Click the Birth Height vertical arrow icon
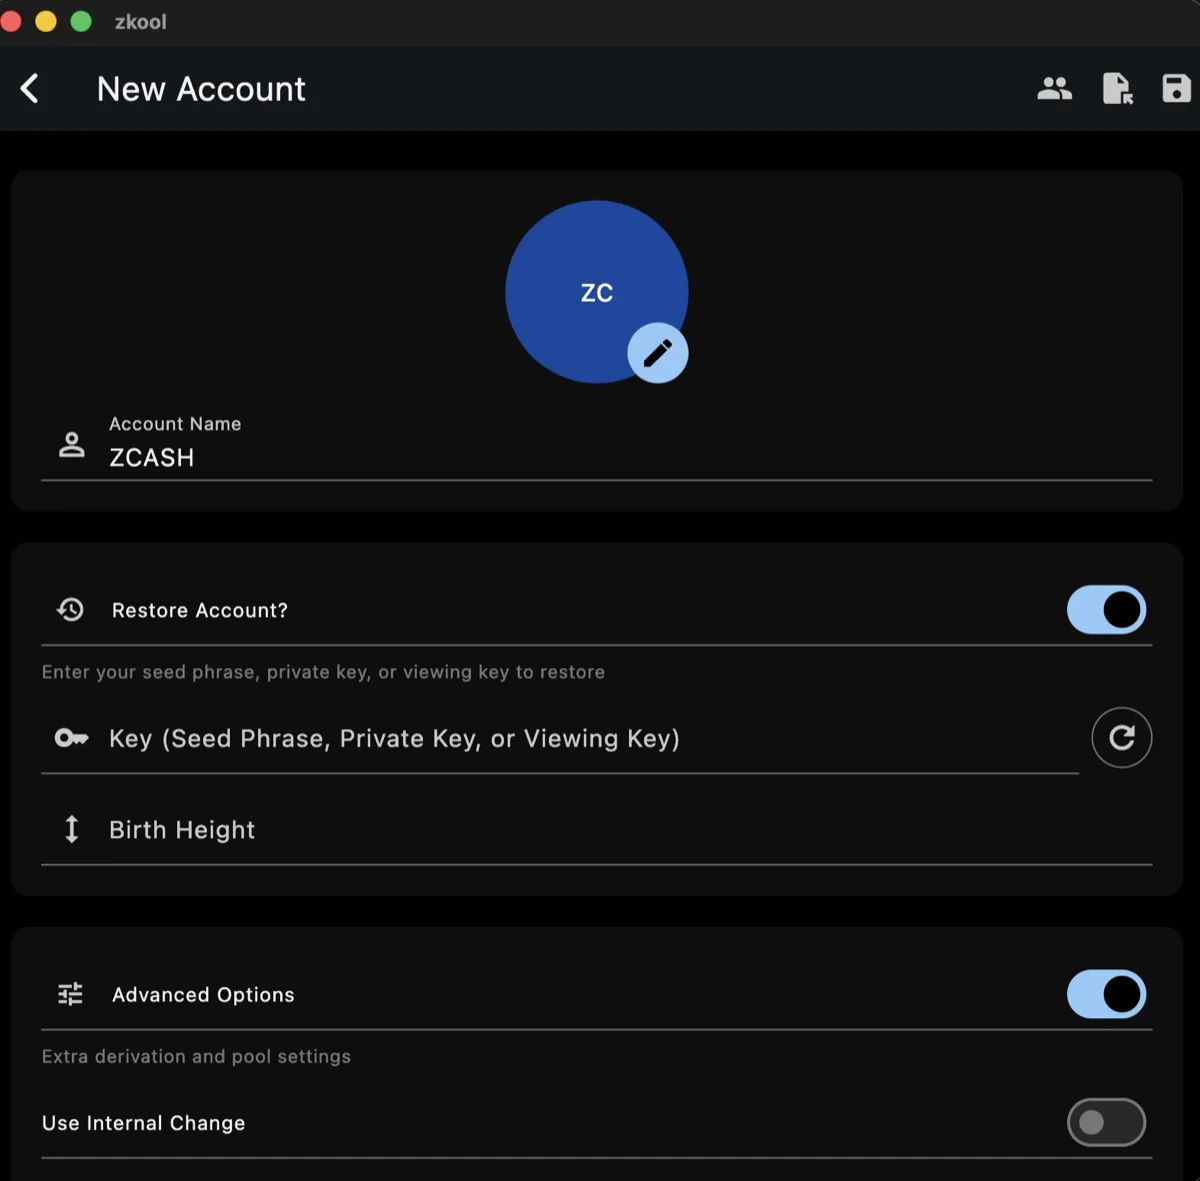The height and width of the screenshot is (1181, 1200). [x=71, y=829]
